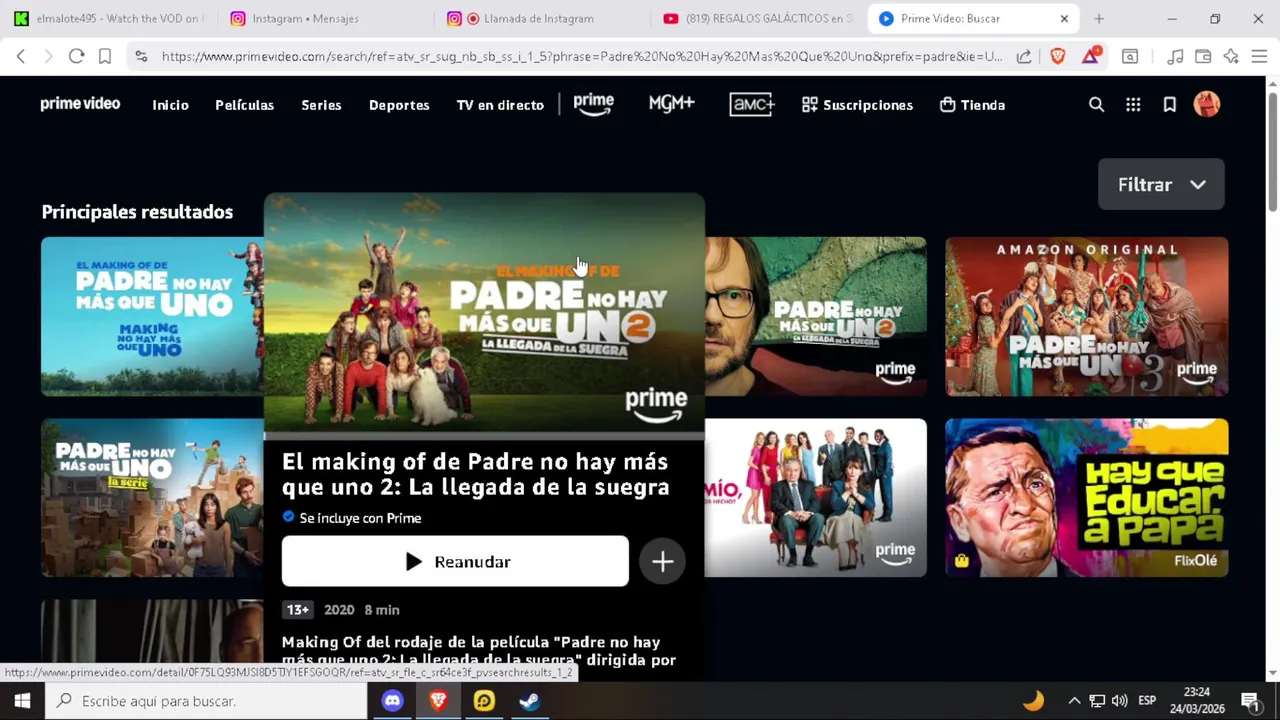The height and width of the screenshot is (720, 1280).
Task: Open the playlist music note icon
Action: click(x=1175, y=56)
